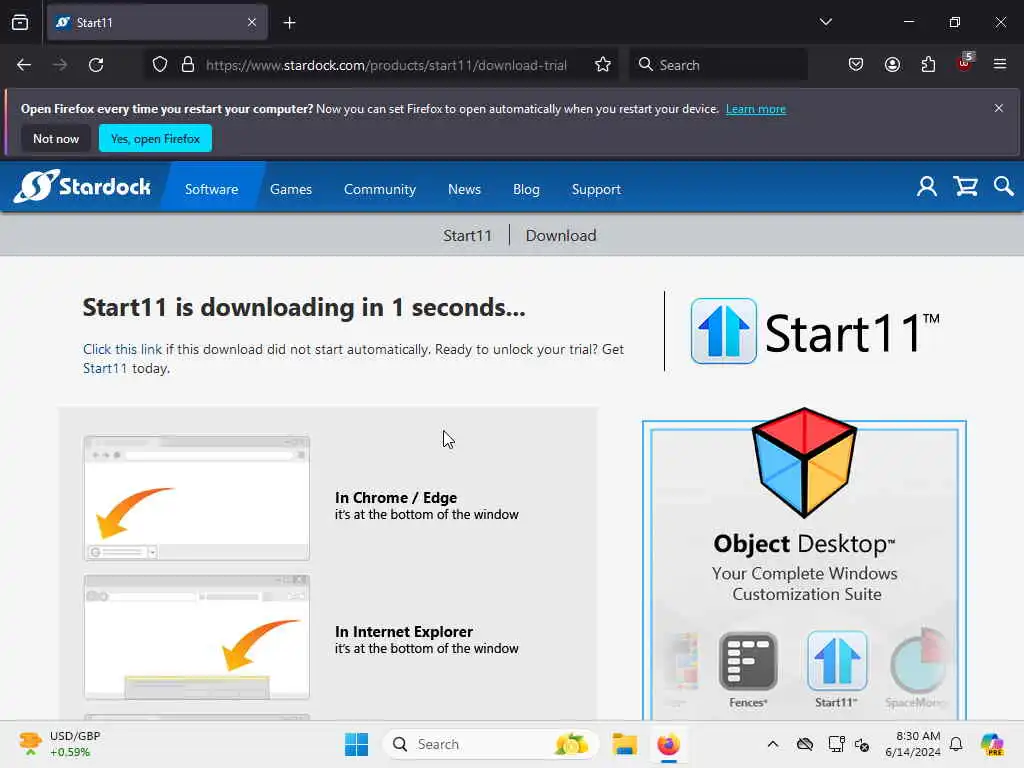Screen dimensions: 1024x768
Task: Open the Blog nav item
Action: tap(526, 189)
